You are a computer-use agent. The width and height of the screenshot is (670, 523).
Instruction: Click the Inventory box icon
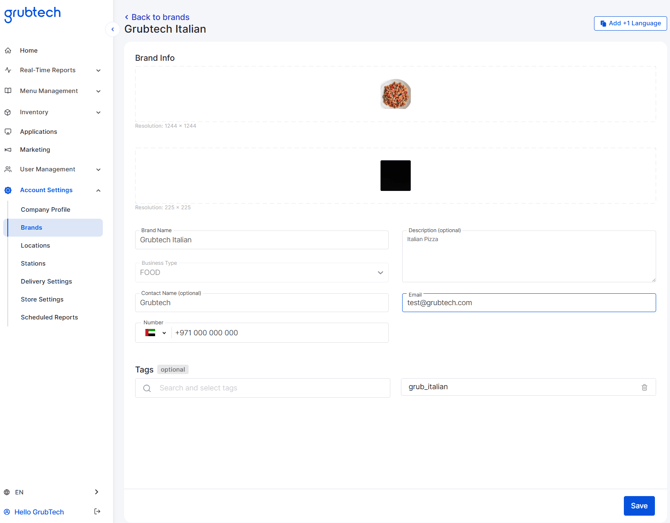pos(8,112)
